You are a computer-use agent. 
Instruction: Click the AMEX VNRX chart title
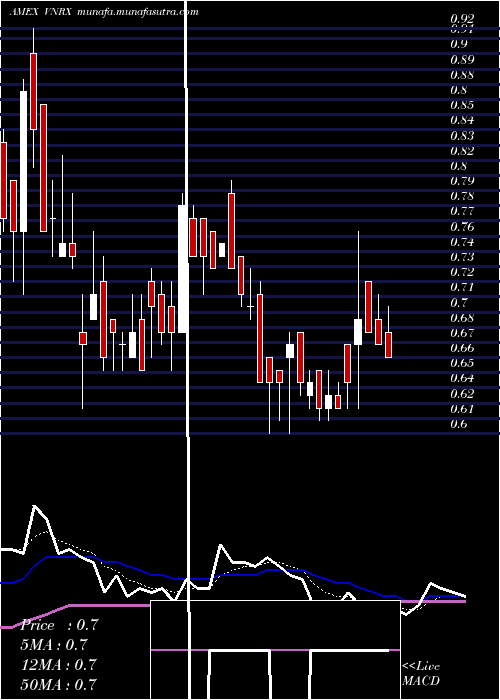(x=42, y=12)
